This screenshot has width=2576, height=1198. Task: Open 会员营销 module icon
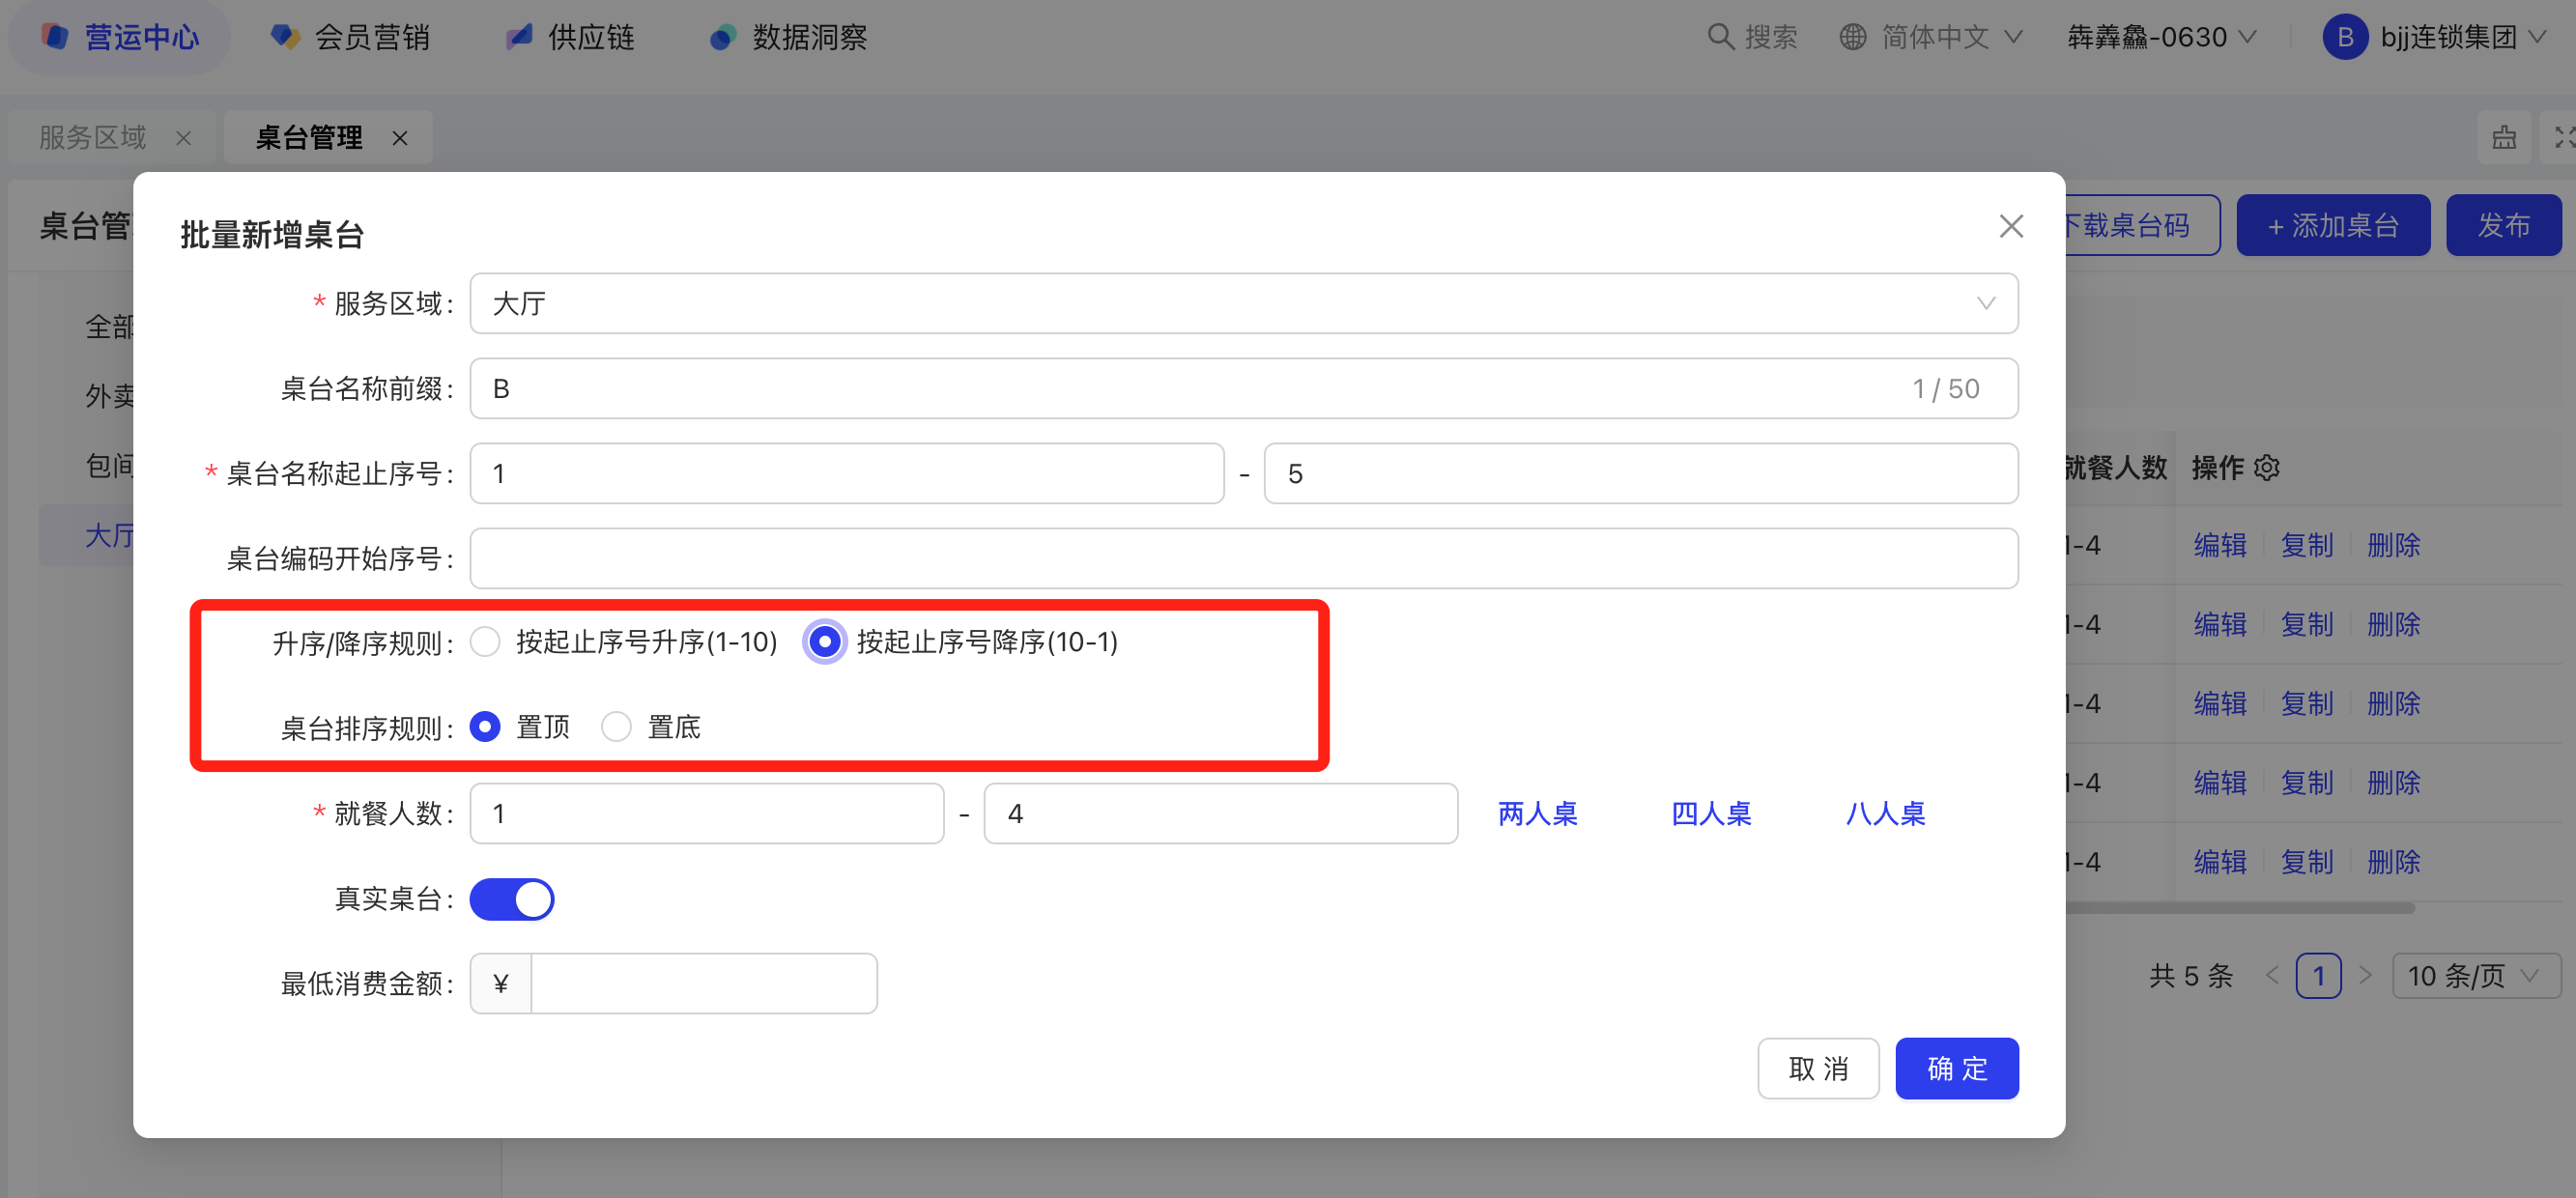point(285,37)
